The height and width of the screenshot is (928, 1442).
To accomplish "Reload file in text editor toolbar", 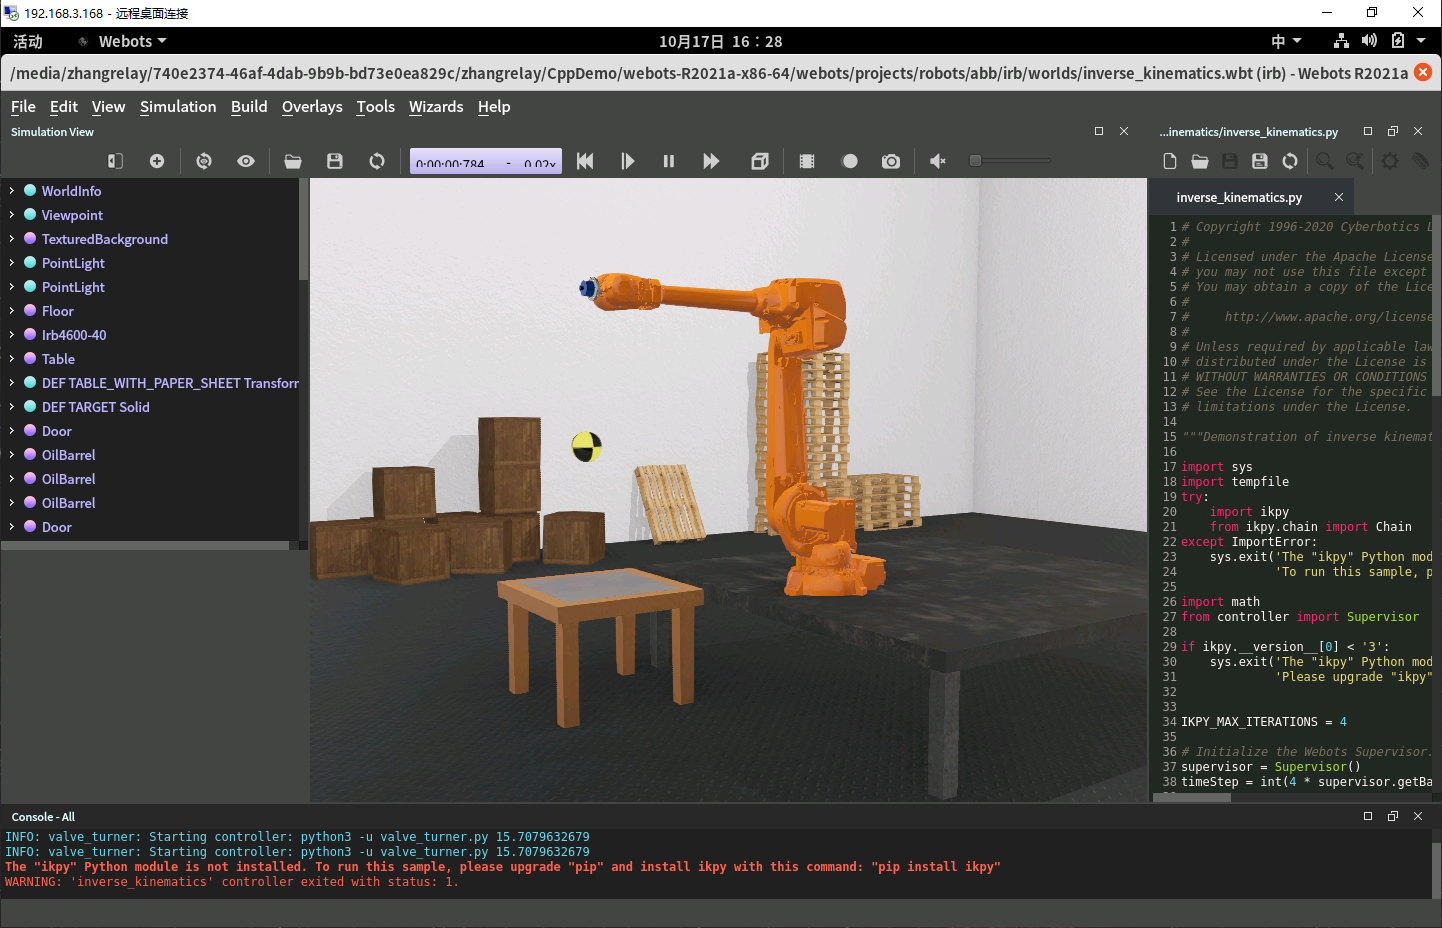I will (1290, 161).
